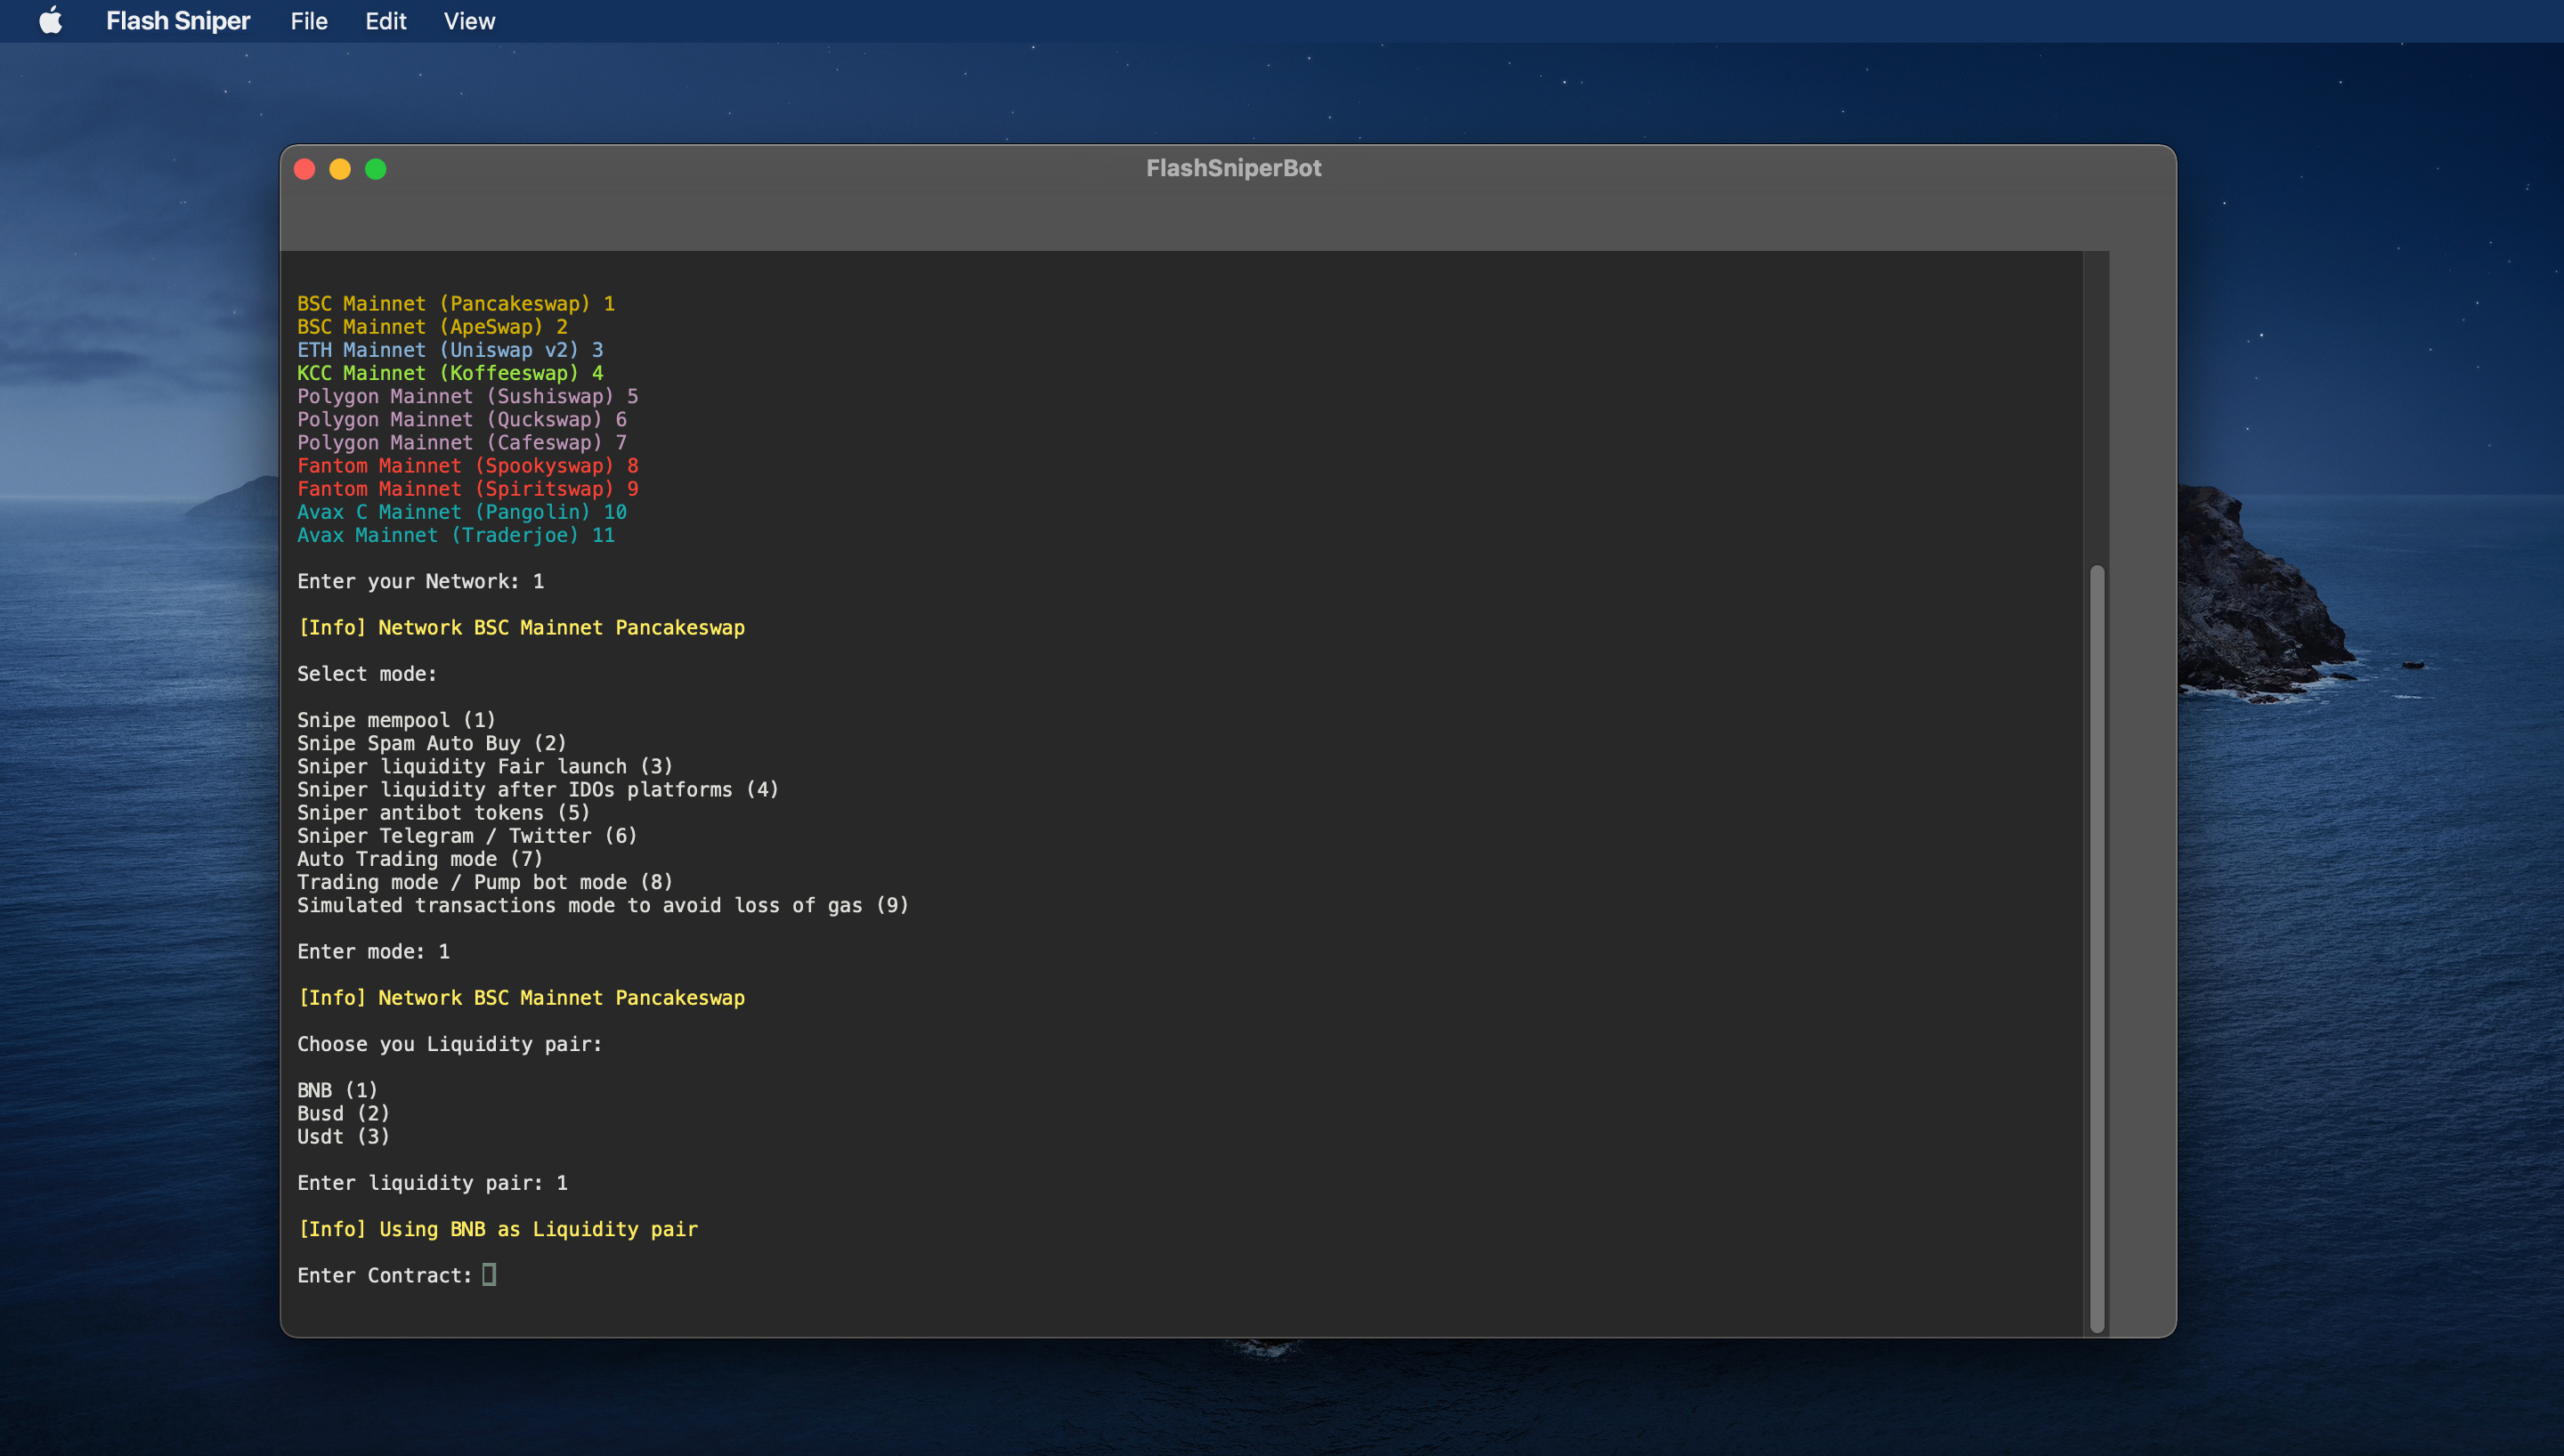Open the Edit menu
The image size is (2564, 1456).
386,21
